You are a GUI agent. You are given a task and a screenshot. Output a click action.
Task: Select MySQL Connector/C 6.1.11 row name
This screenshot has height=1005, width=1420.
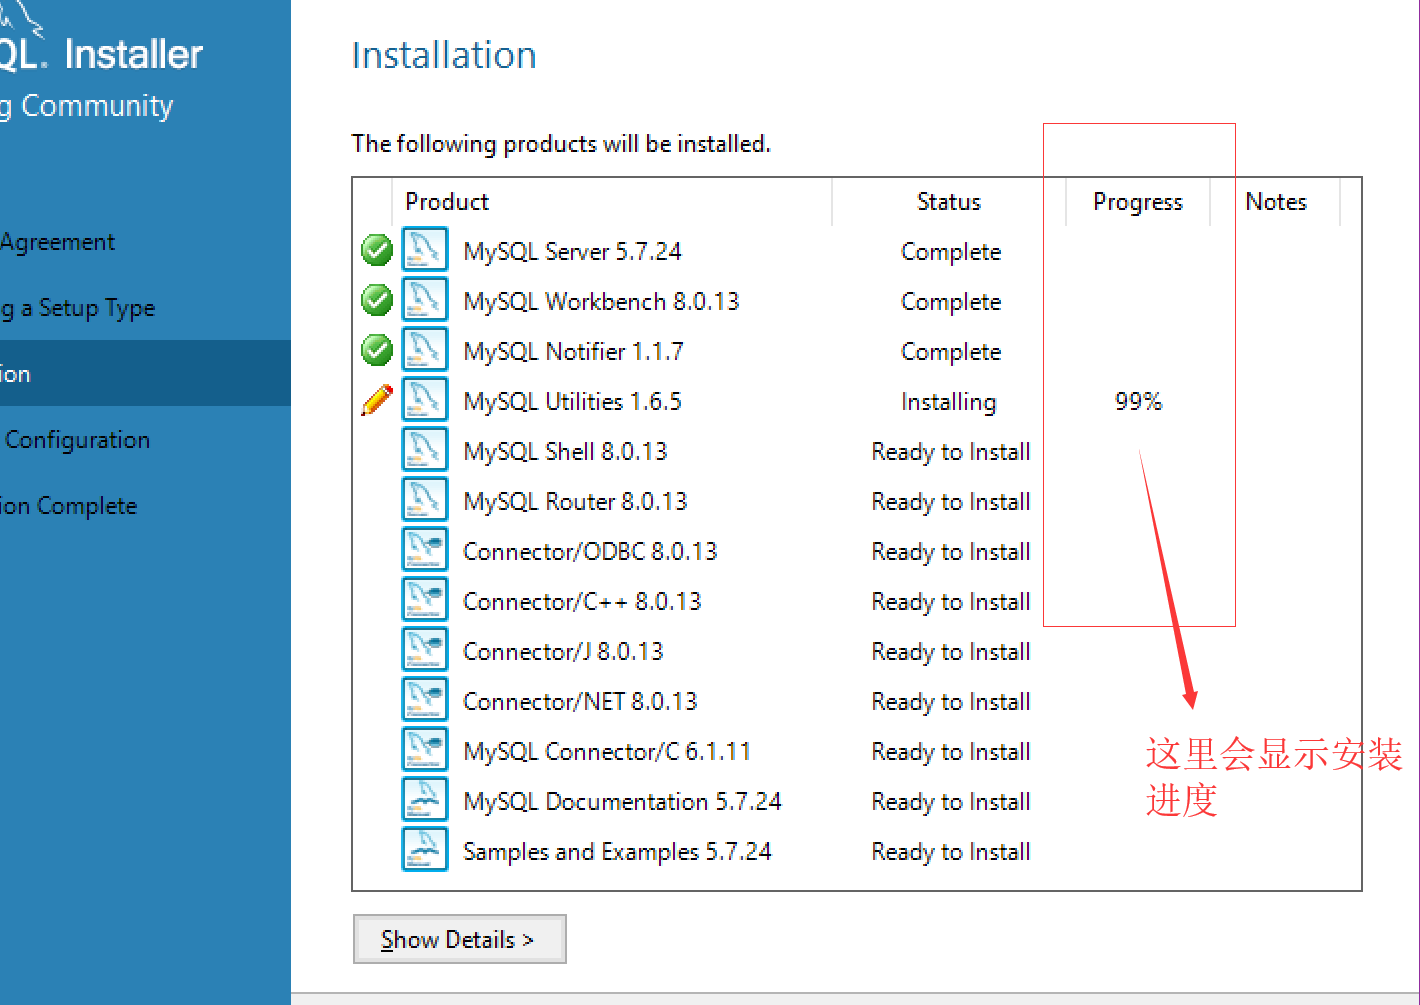tap(607, 752)
